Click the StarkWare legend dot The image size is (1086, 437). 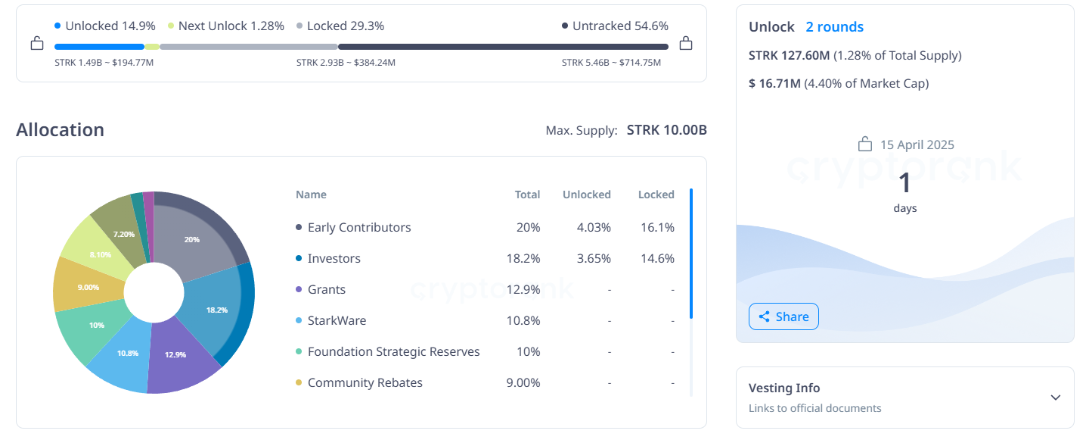click(x=299, y=321)
